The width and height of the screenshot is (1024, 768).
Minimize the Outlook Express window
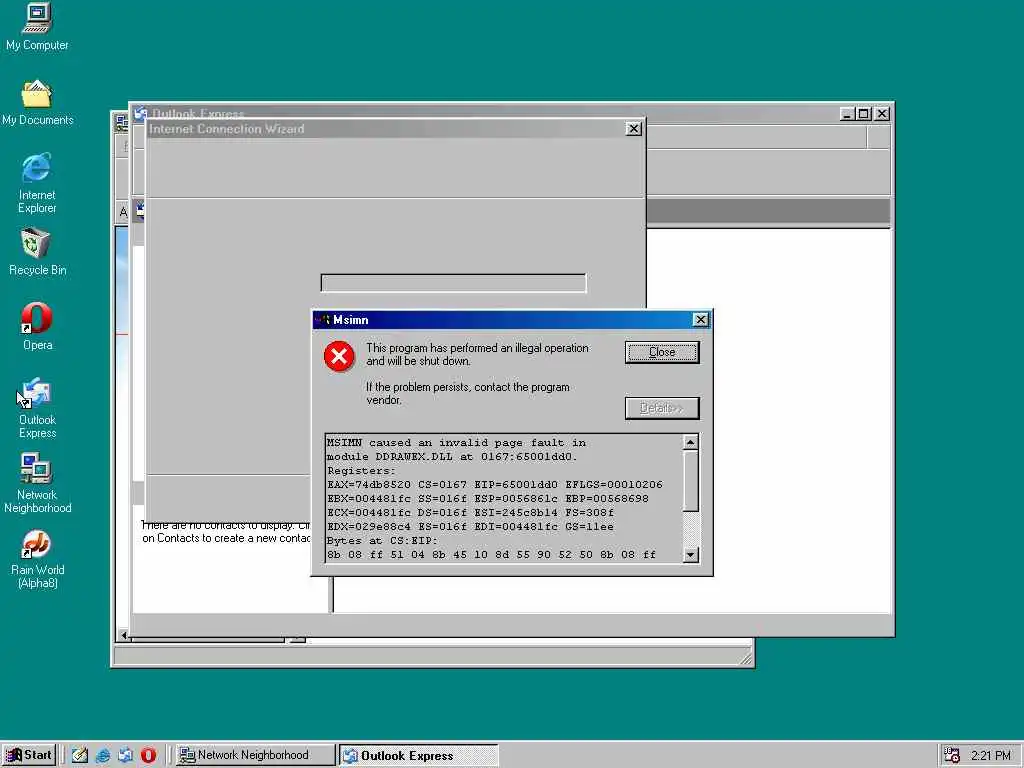[848, 114]
